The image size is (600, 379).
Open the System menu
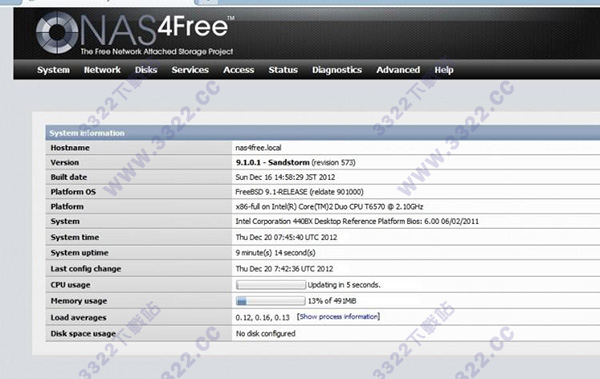point(53,70)
